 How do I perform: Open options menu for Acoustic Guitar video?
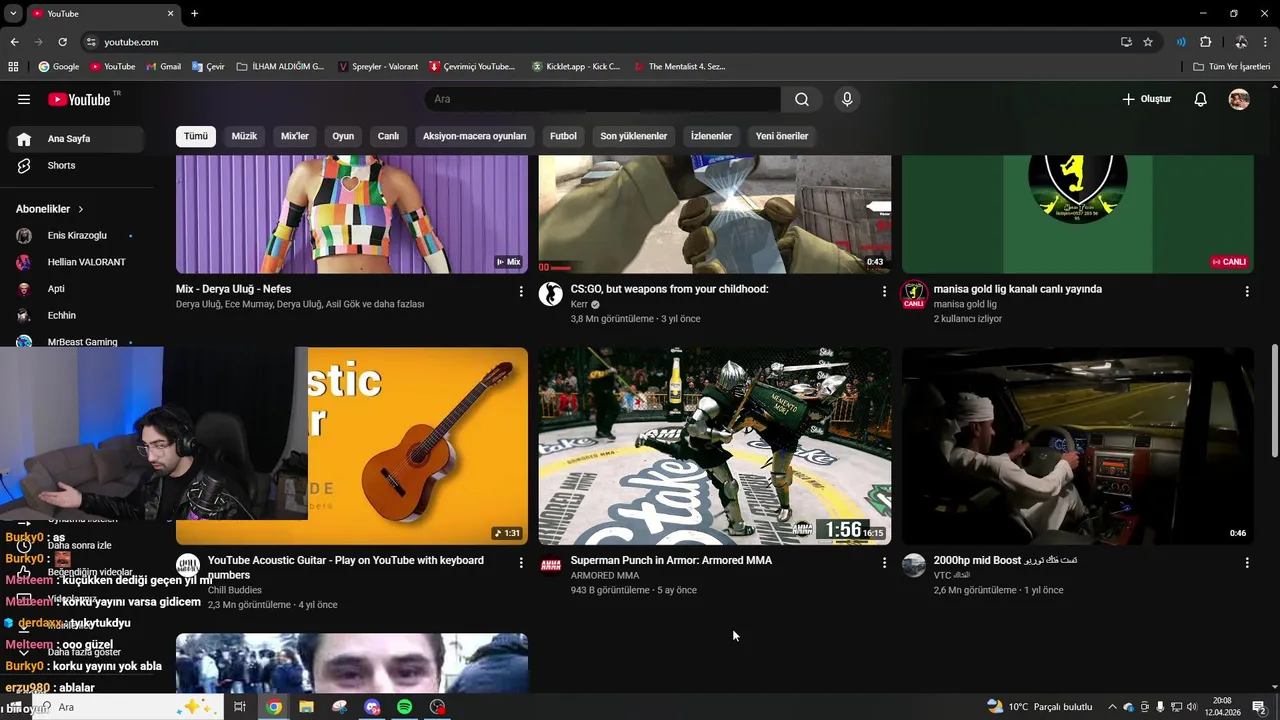pyautogui.click(x=521, y=563)
